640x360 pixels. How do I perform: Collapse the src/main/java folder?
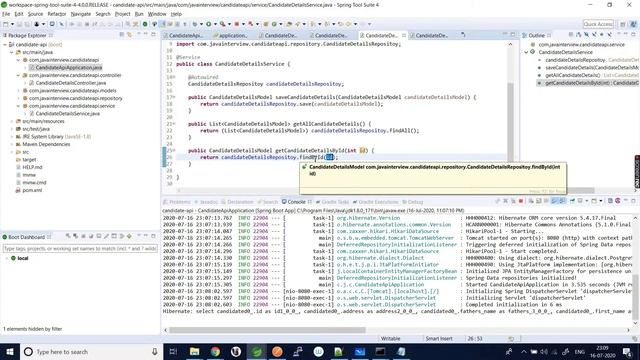(x=12, y=52)
